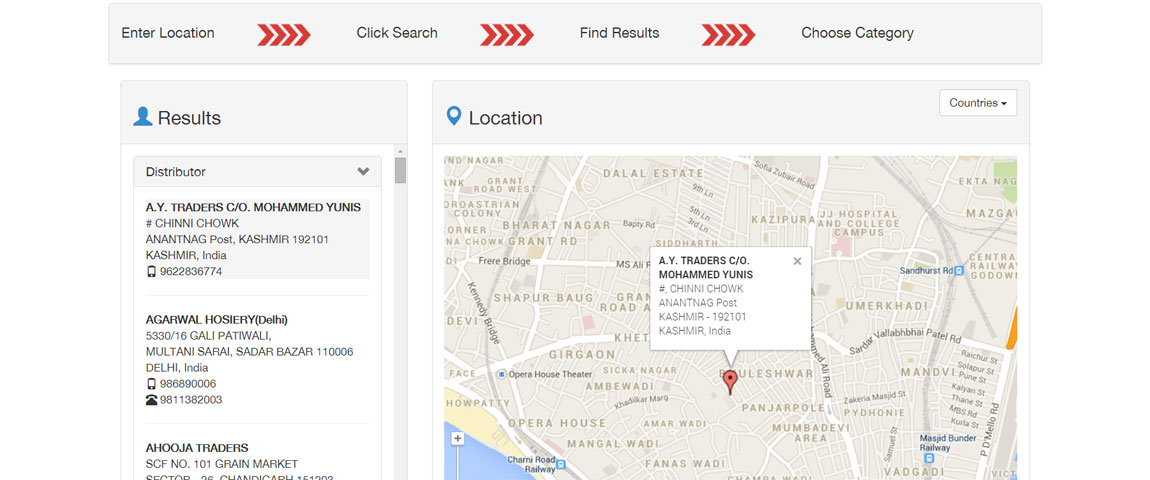Select Agarwal Hosiery (Delhi) listing
This screenshot has height=480, width=1150.
pos(217,320)
